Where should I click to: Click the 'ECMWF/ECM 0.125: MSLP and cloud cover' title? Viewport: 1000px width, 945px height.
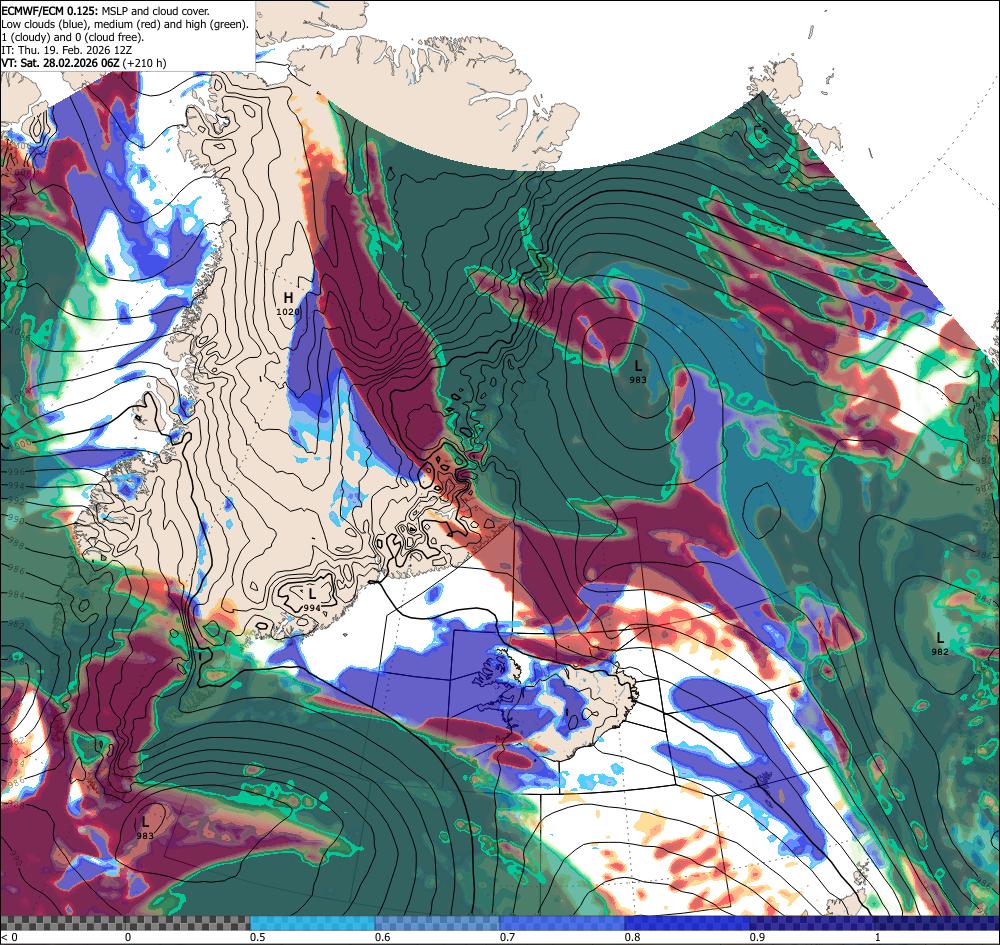(x=105, y=11)
